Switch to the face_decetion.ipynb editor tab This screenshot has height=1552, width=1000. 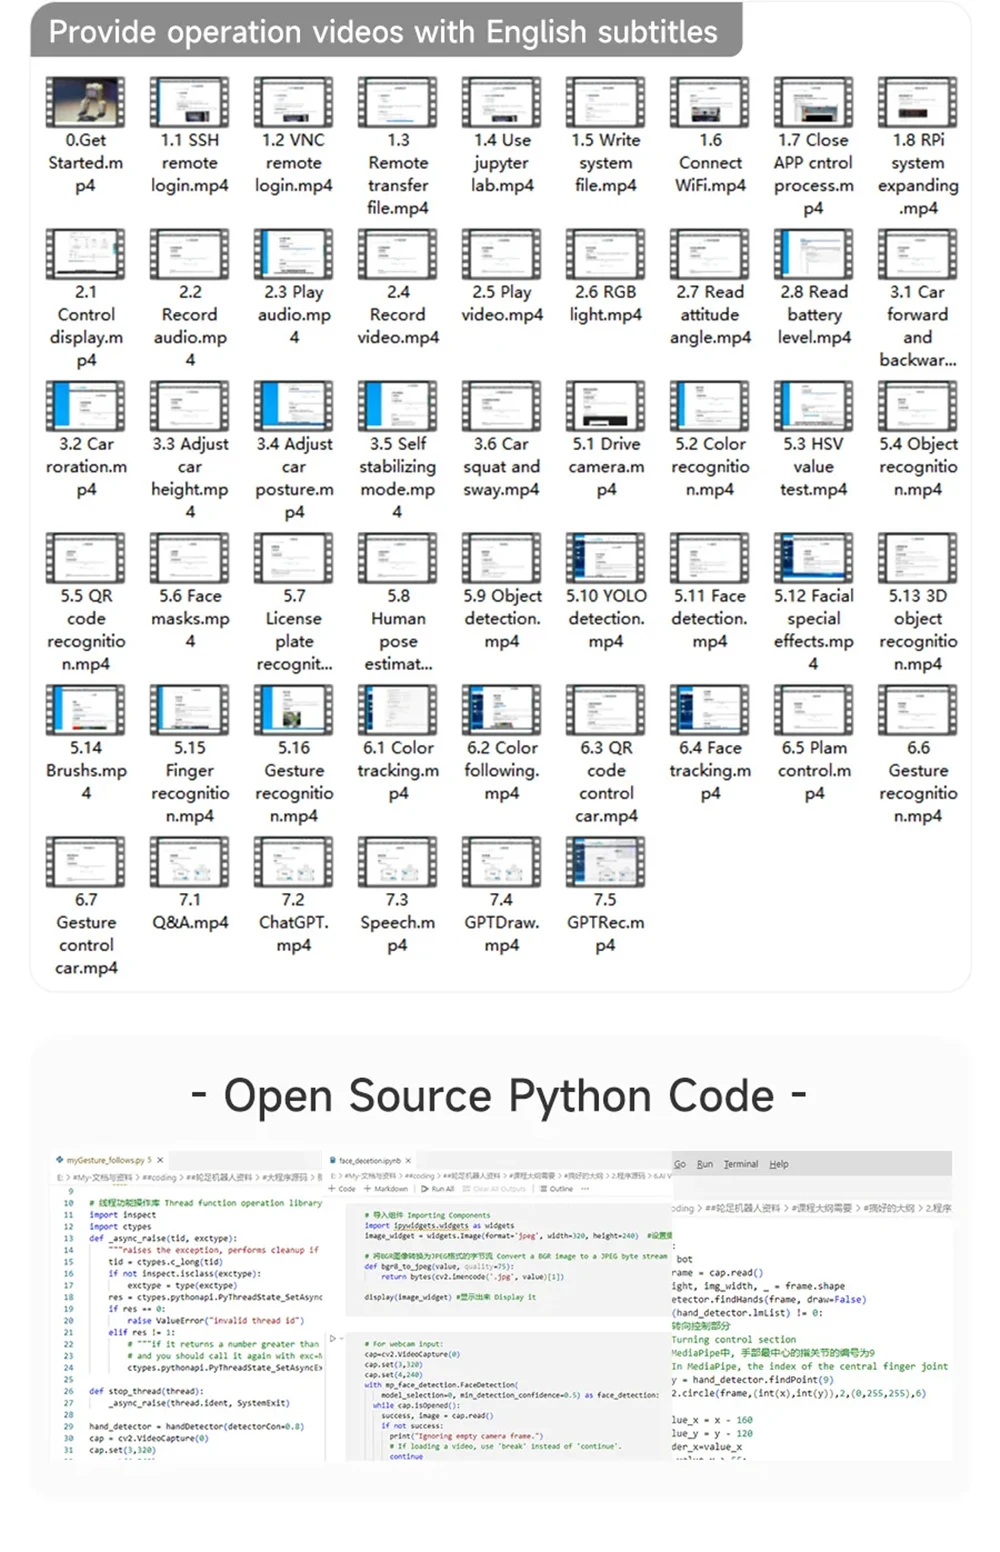pyautogui.click(x=370, y=1160)
